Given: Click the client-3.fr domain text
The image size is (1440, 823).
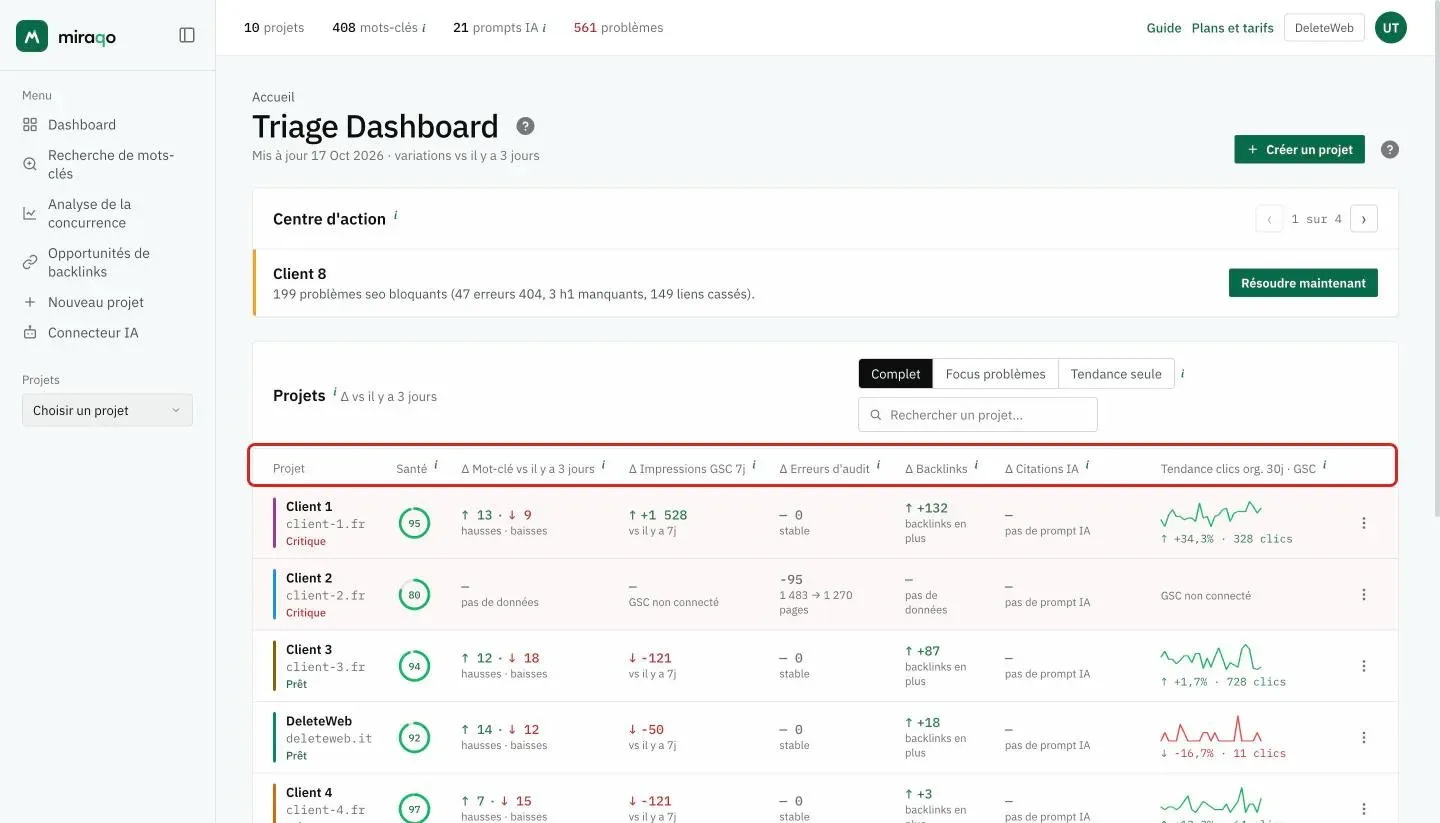Looking at the screenshot, I should click(x=326, y=667).
